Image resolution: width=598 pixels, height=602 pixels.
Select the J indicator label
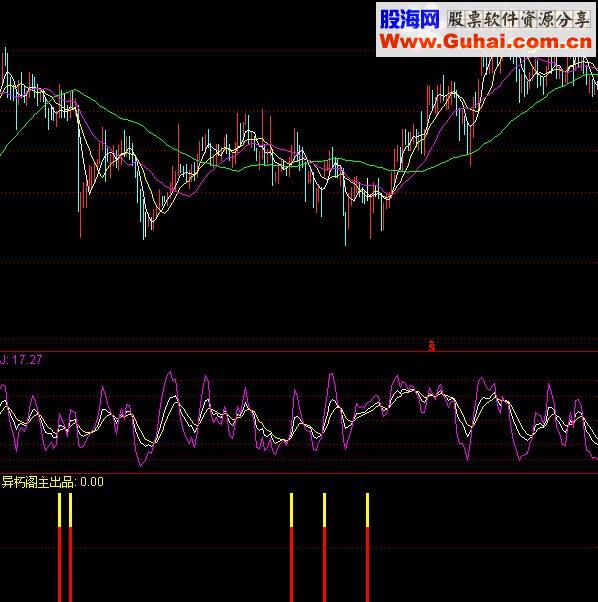click(3, 360)
